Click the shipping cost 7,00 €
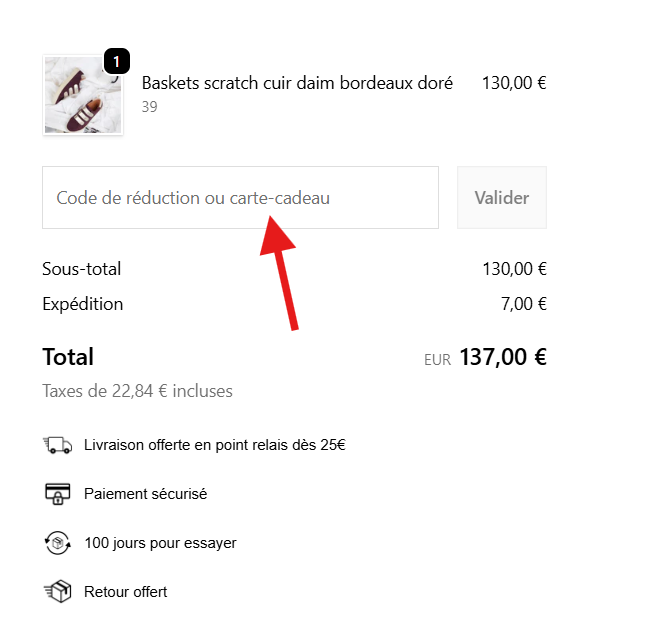Screen dimensions: 670x643 coord(522,304)
